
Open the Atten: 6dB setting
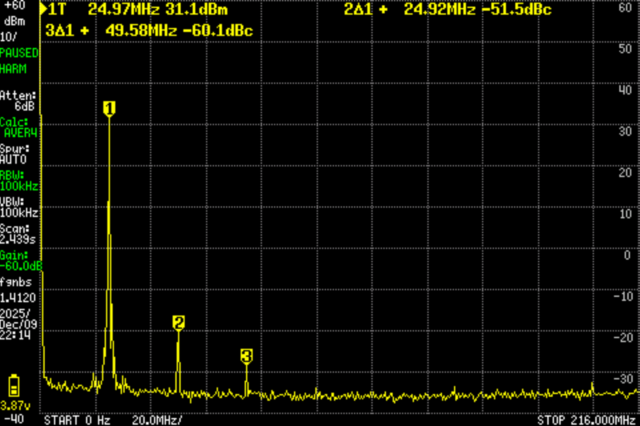pyautogui.click(x=20, y=100)
